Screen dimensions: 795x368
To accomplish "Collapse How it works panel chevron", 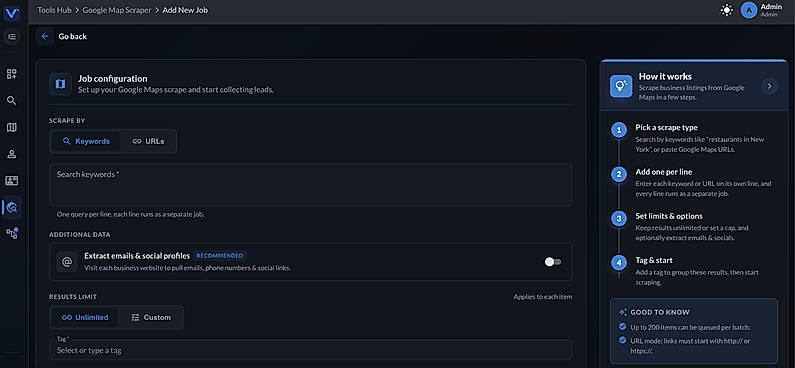I will pyautogui.click(x=769, y=86).
